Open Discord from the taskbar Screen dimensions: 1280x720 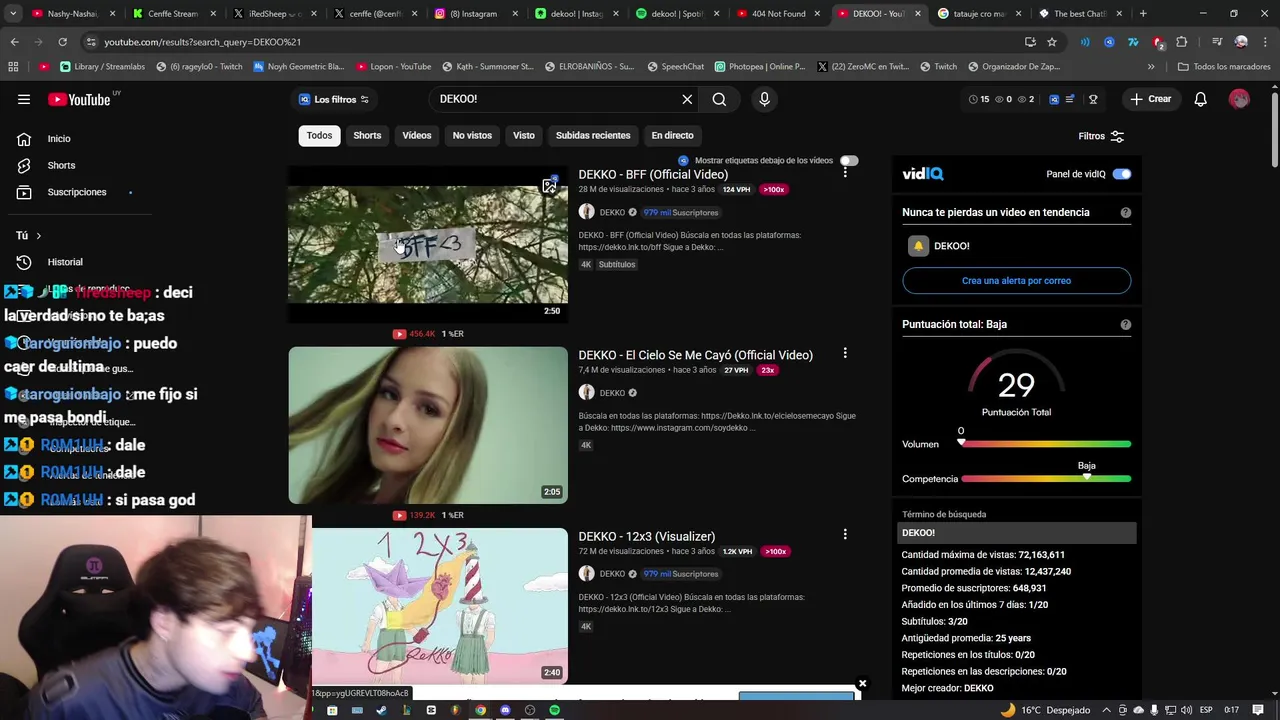[x=505, y=710]
